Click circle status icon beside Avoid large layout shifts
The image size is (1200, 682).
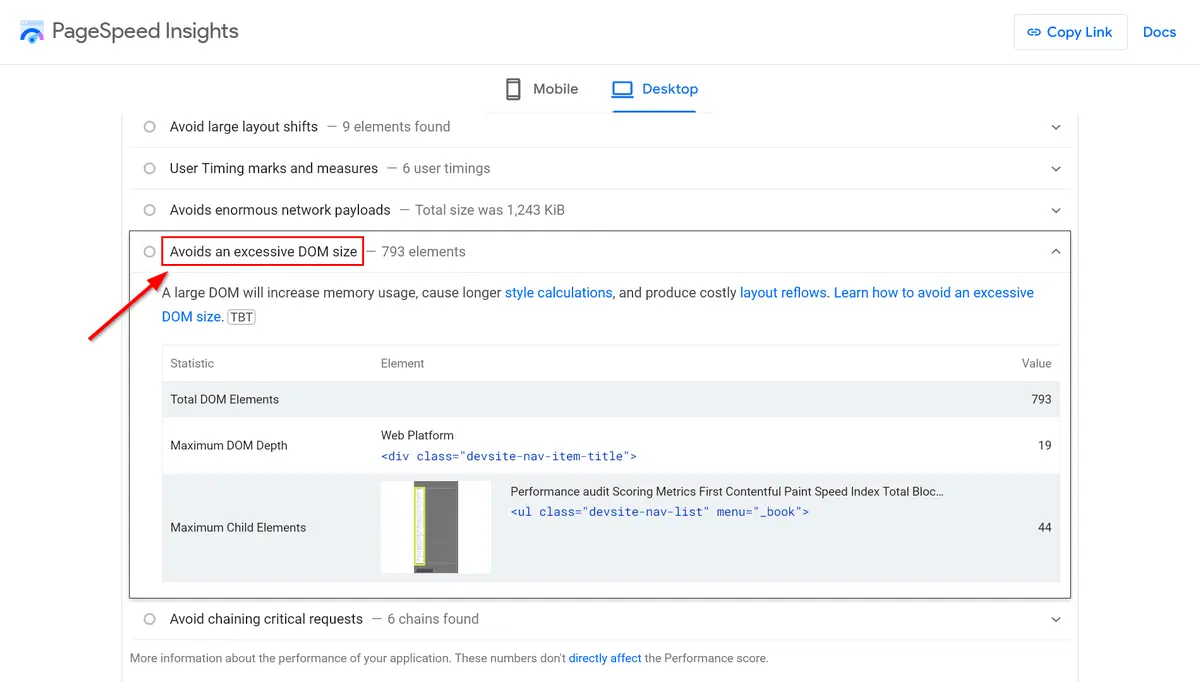150,127
